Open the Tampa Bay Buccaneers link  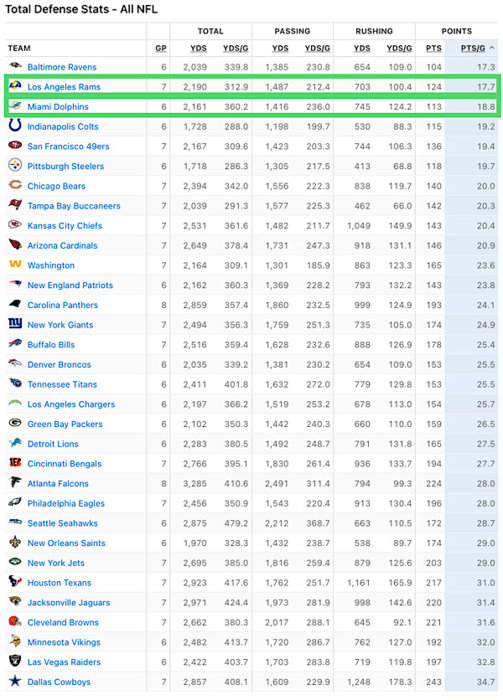tap(74, 206)
